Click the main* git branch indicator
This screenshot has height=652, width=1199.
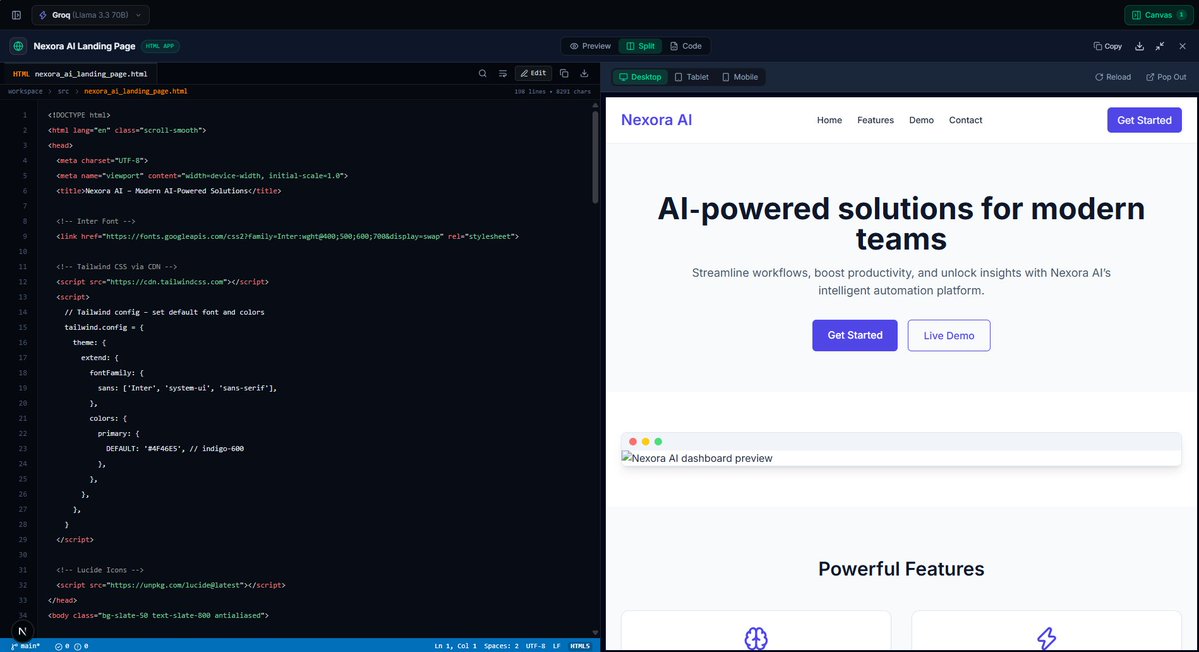point(26,646)
